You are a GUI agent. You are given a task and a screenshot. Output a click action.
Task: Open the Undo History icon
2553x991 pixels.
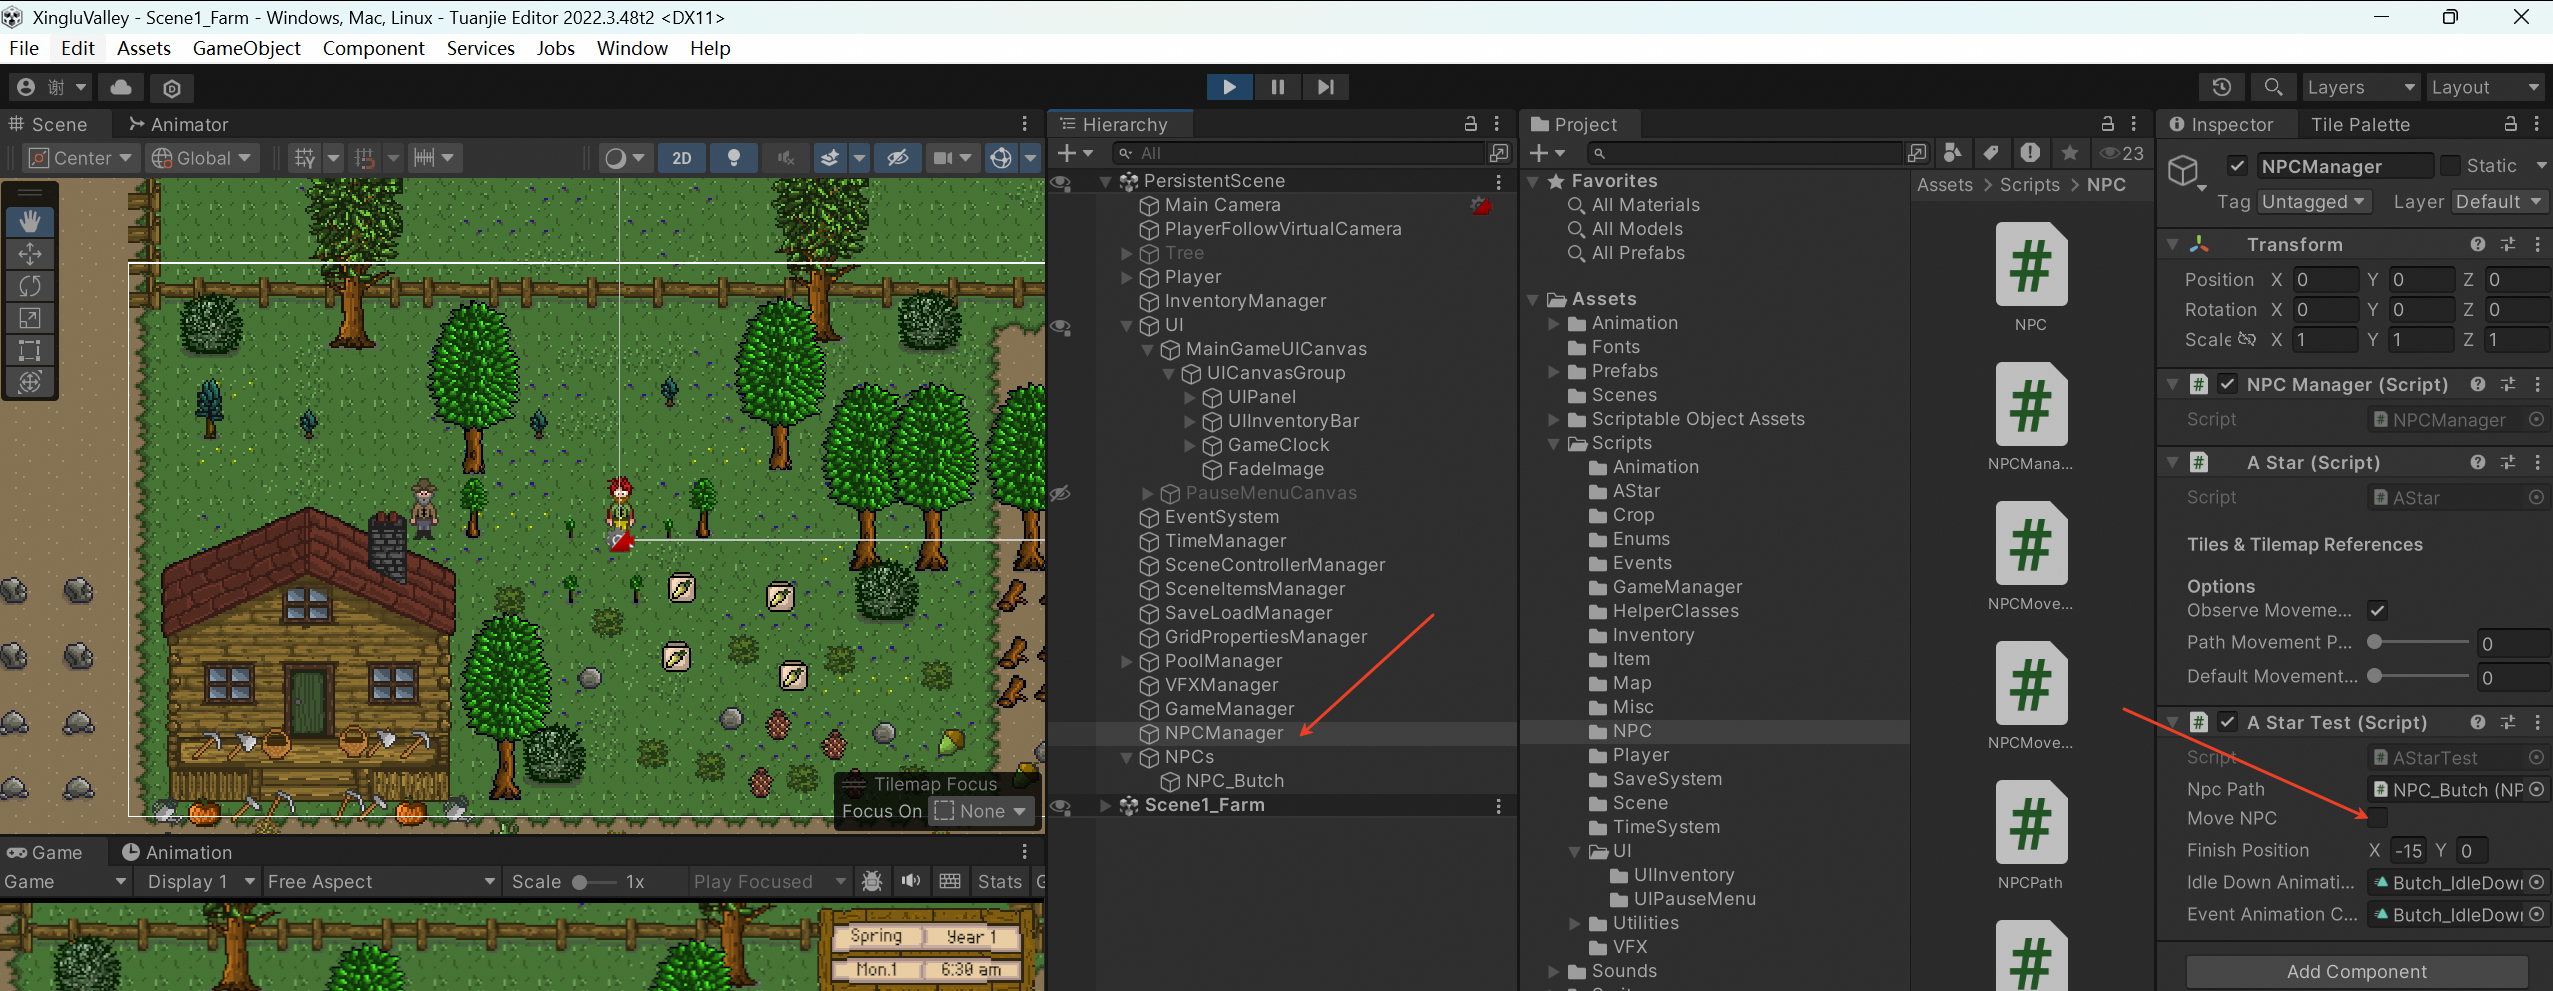[2221, 87]
